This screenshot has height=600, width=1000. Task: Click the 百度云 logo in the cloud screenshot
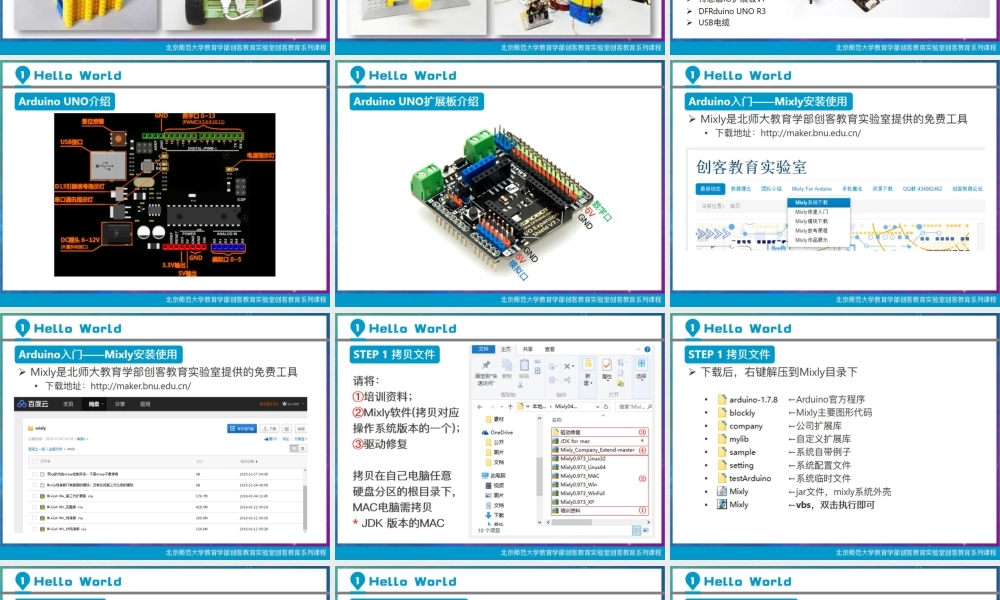pyautogui.click(x=33, y=404)
